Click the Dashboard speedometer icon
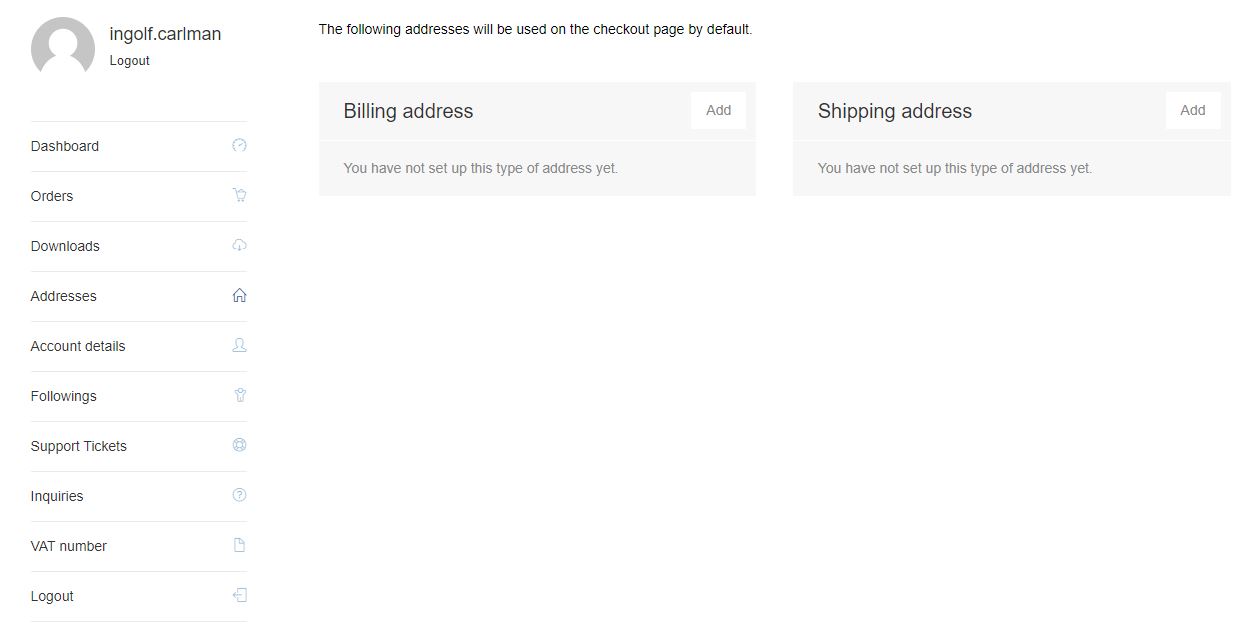 (239, 146)
